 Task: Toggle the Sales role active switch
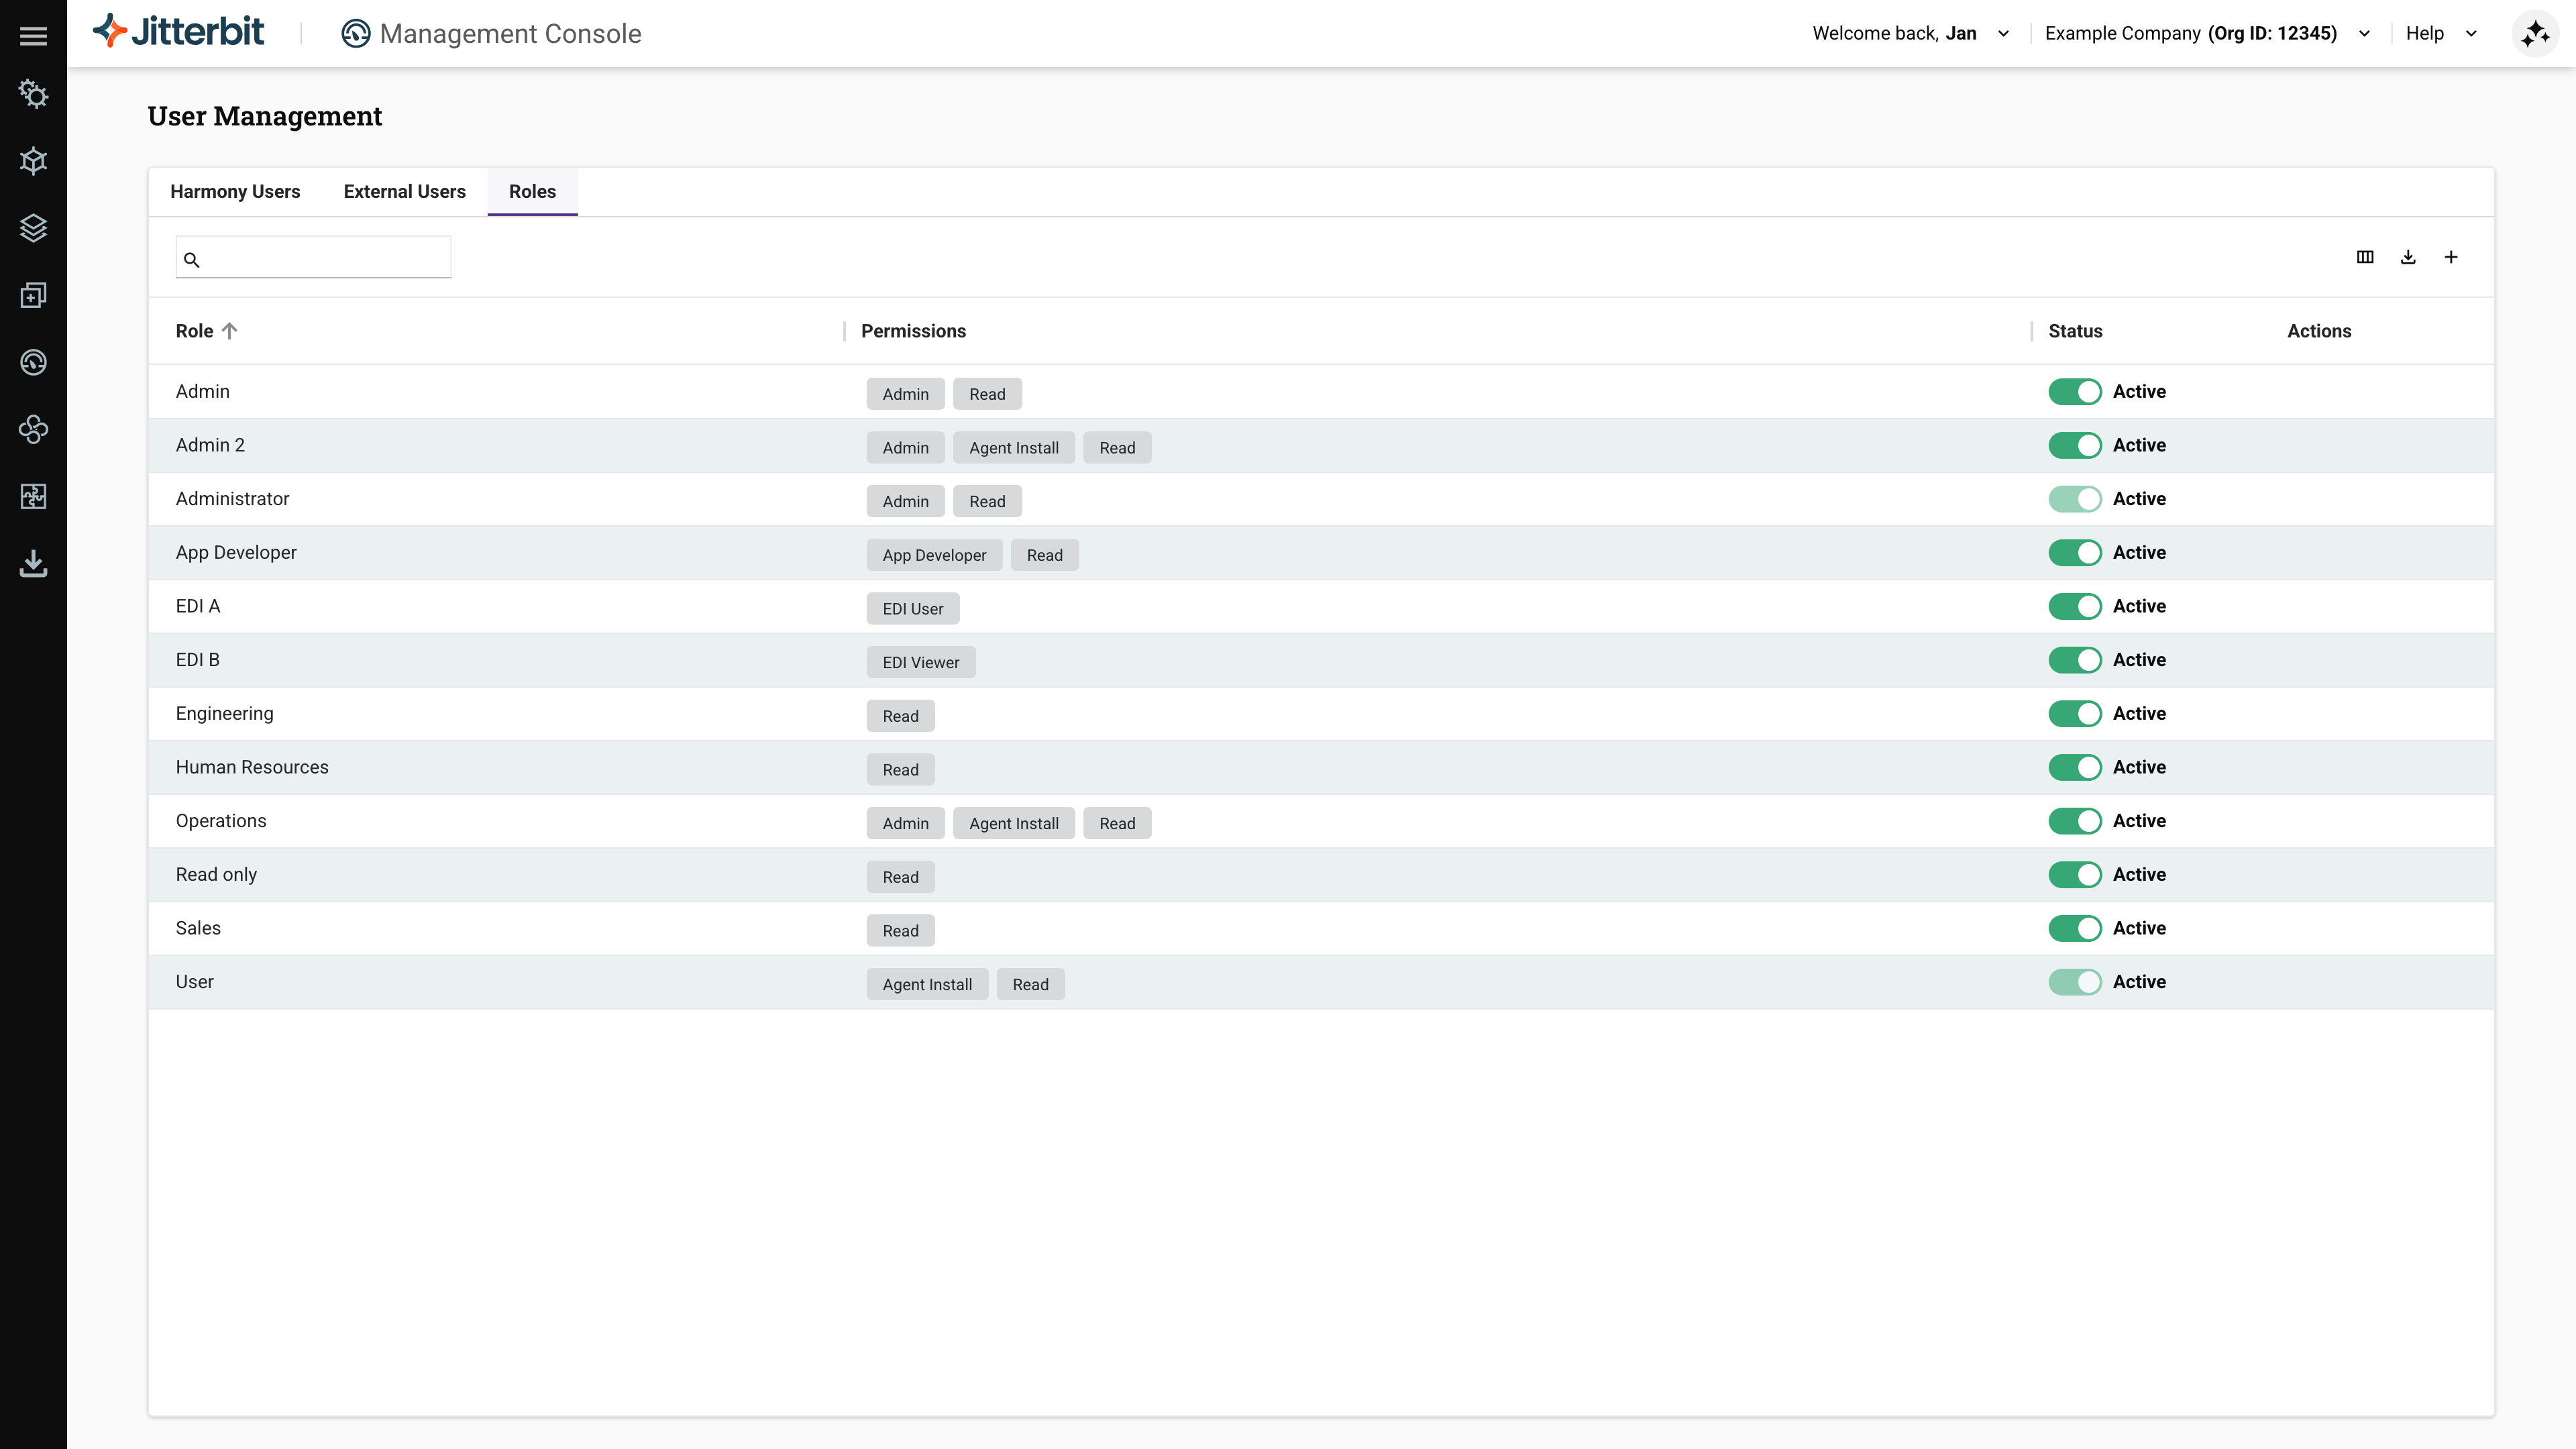point(2074,928)
